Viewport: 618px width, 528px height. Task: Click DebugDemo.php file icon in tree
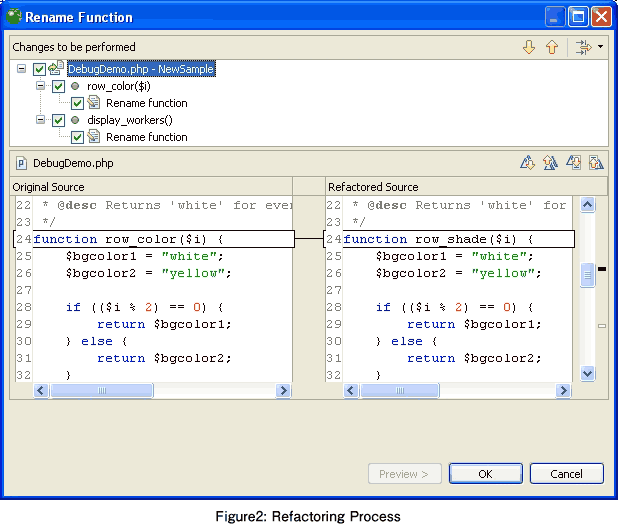tap(56, 68)
